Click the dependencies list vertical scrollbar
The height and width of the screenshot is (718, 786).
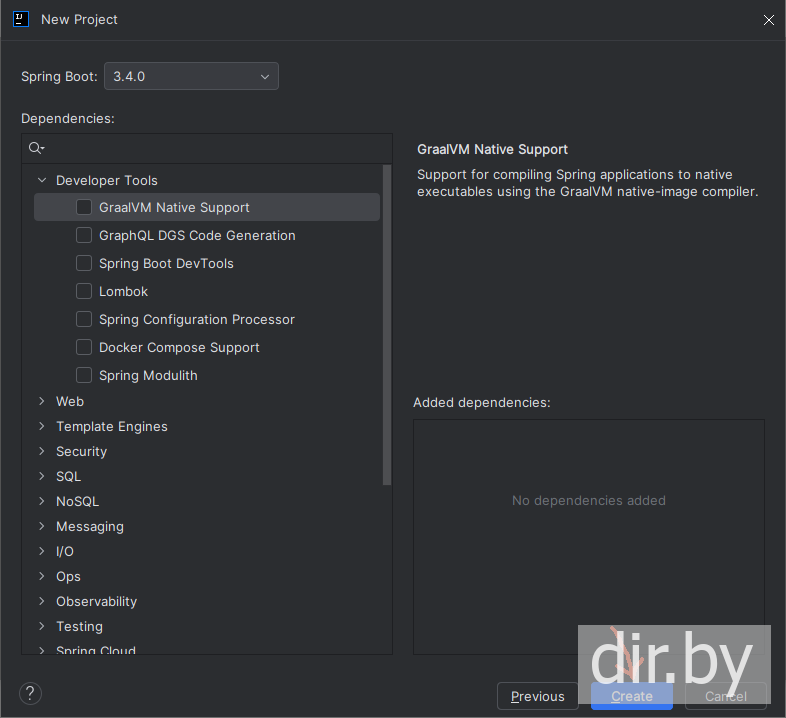point(386,325)
